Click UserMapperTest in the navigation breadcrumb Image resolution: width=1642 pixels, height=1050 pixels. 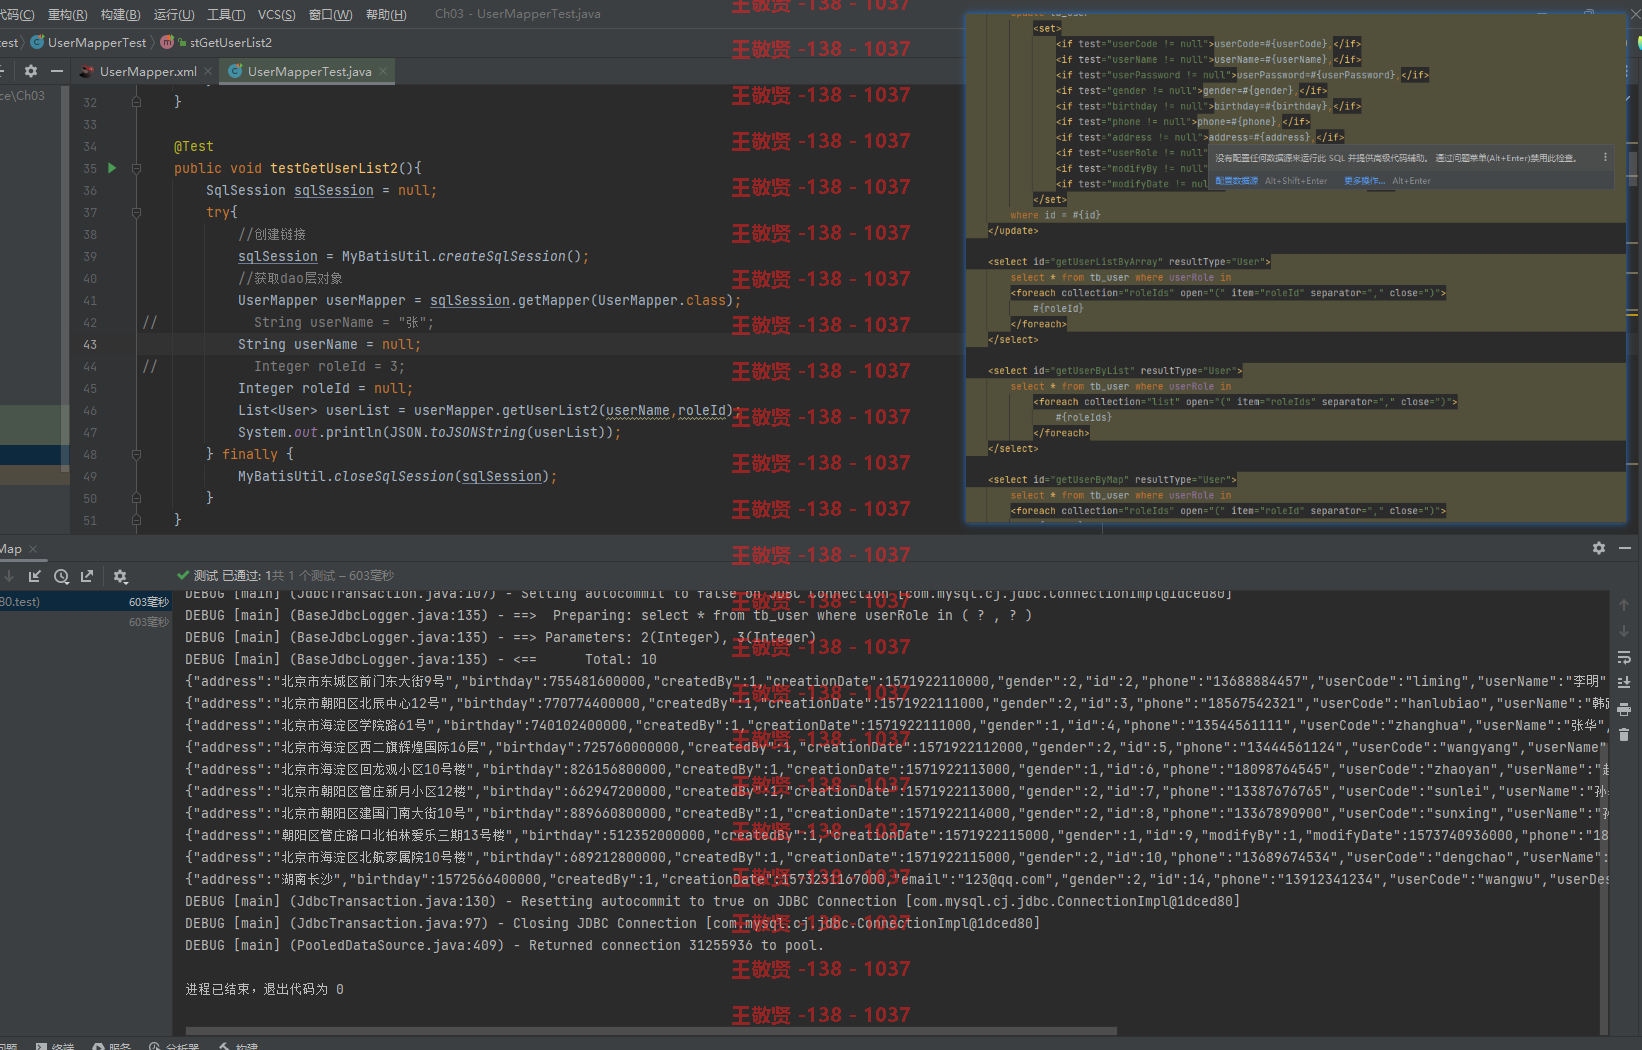(97, 42)
